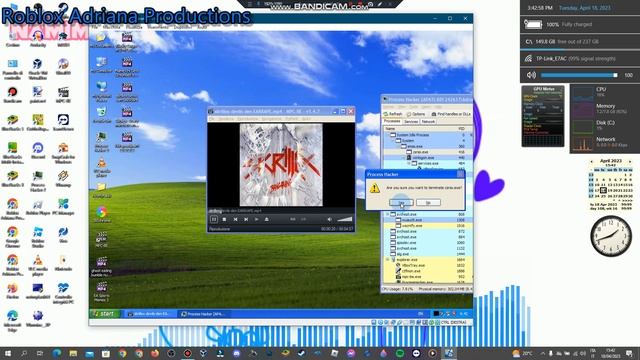Switch to the Processes tab in Process Hacker

pyautogui.click(x=392, y=121)
